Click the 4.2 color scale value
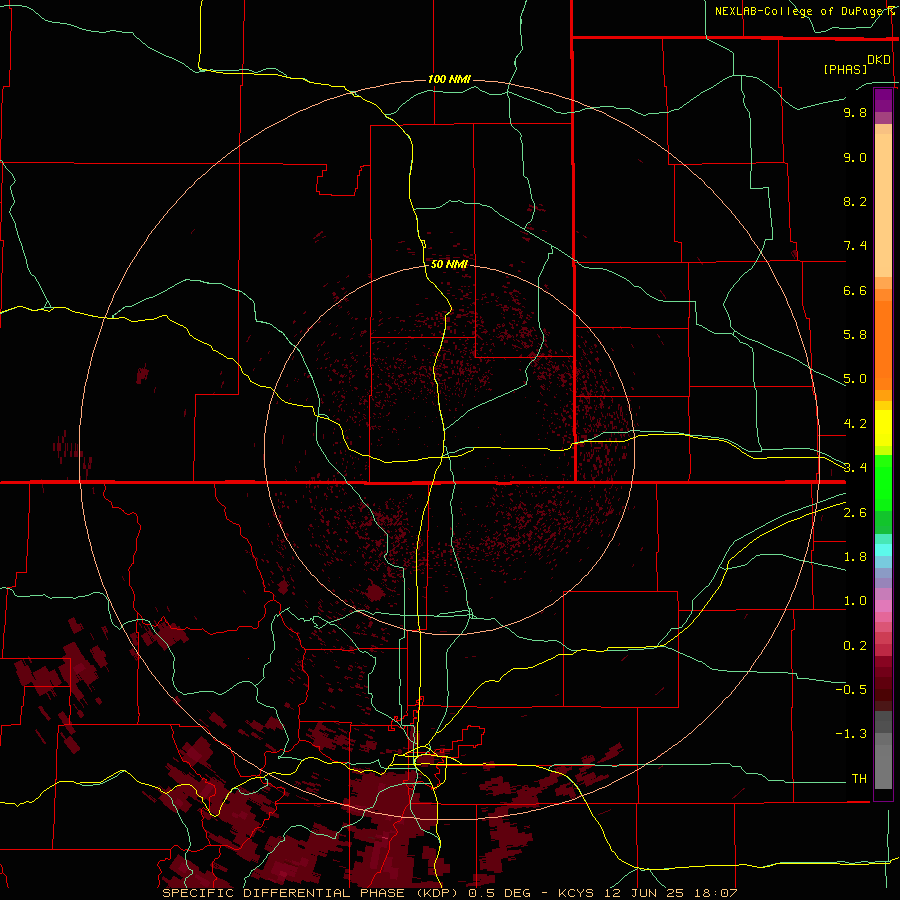The width and height of the screenshot is (900, 900). pos(855,424)
